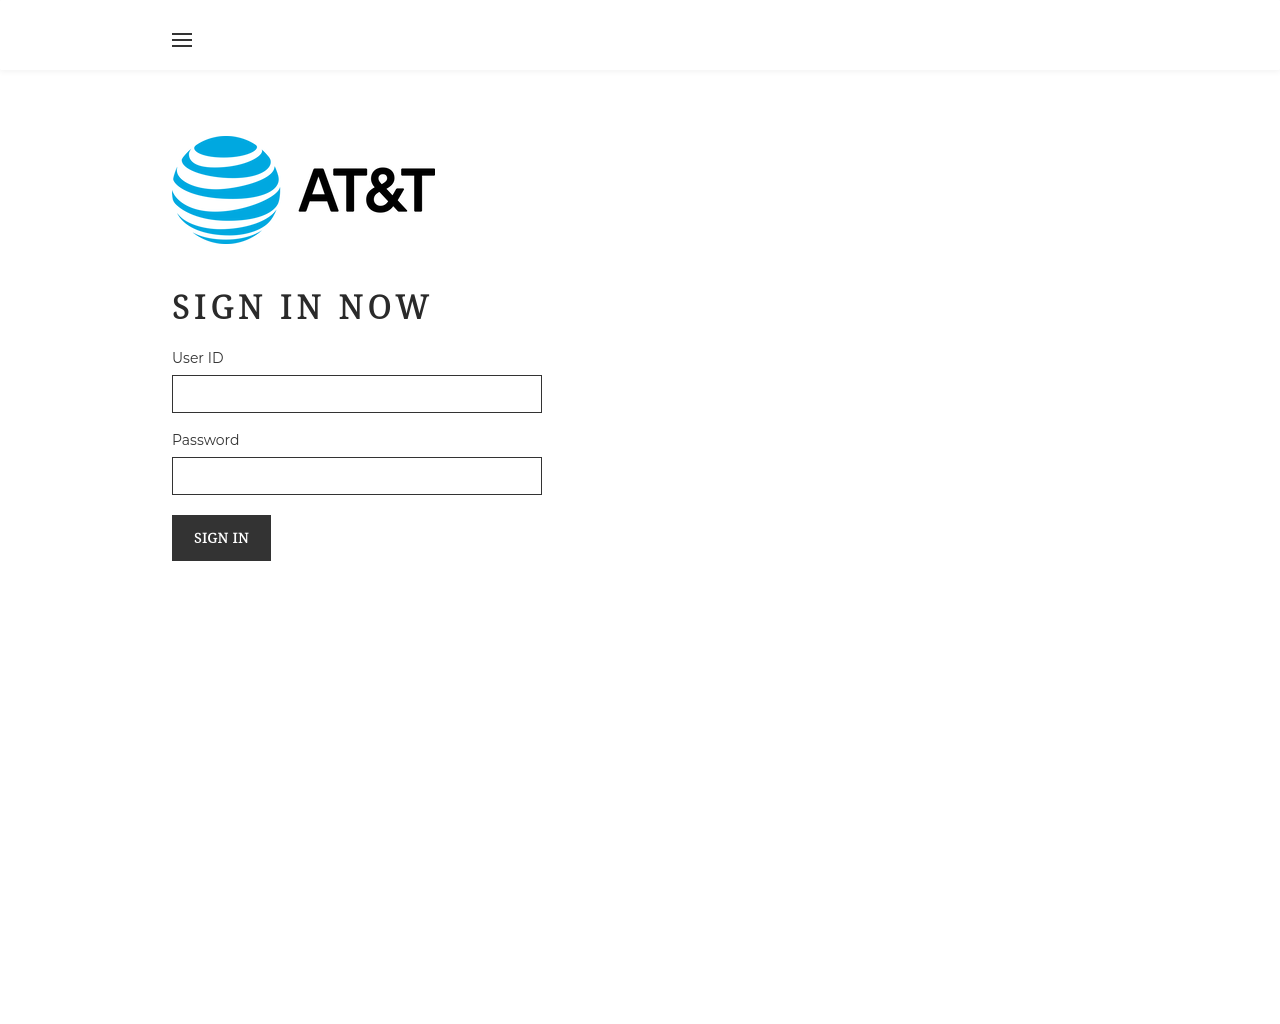The height and width of the screenshot is (1024, 1280).
Task: Submit the form with dark SIGN IN button
Action: (x=221, y=538)
